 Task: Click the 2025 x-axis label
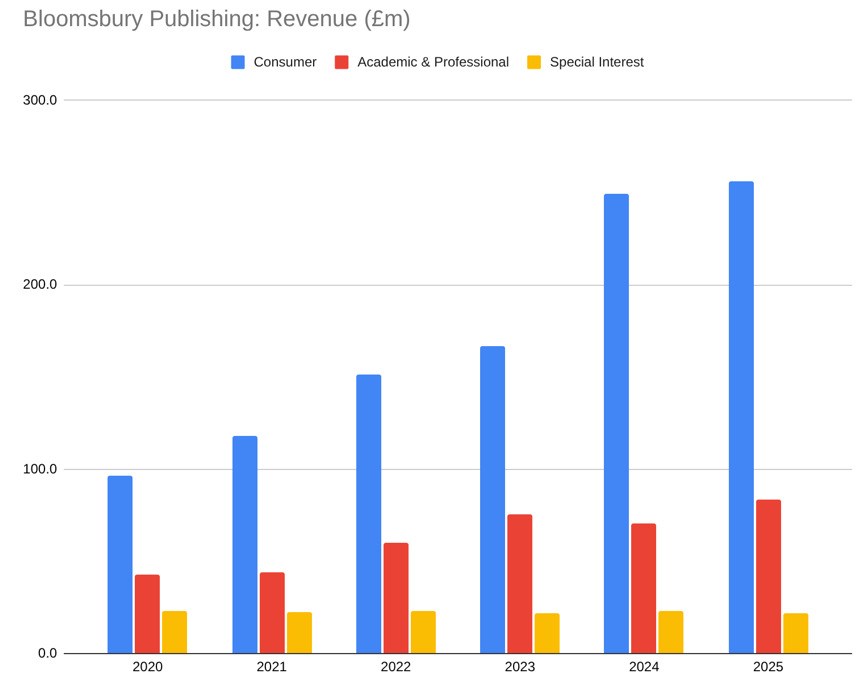point(768,667)
